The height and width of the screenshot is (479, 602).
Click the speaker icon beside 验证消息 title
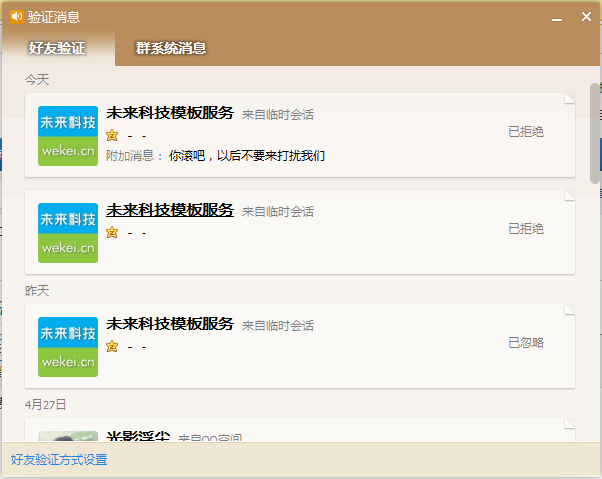pyautogui.click(x=17, y=17)
